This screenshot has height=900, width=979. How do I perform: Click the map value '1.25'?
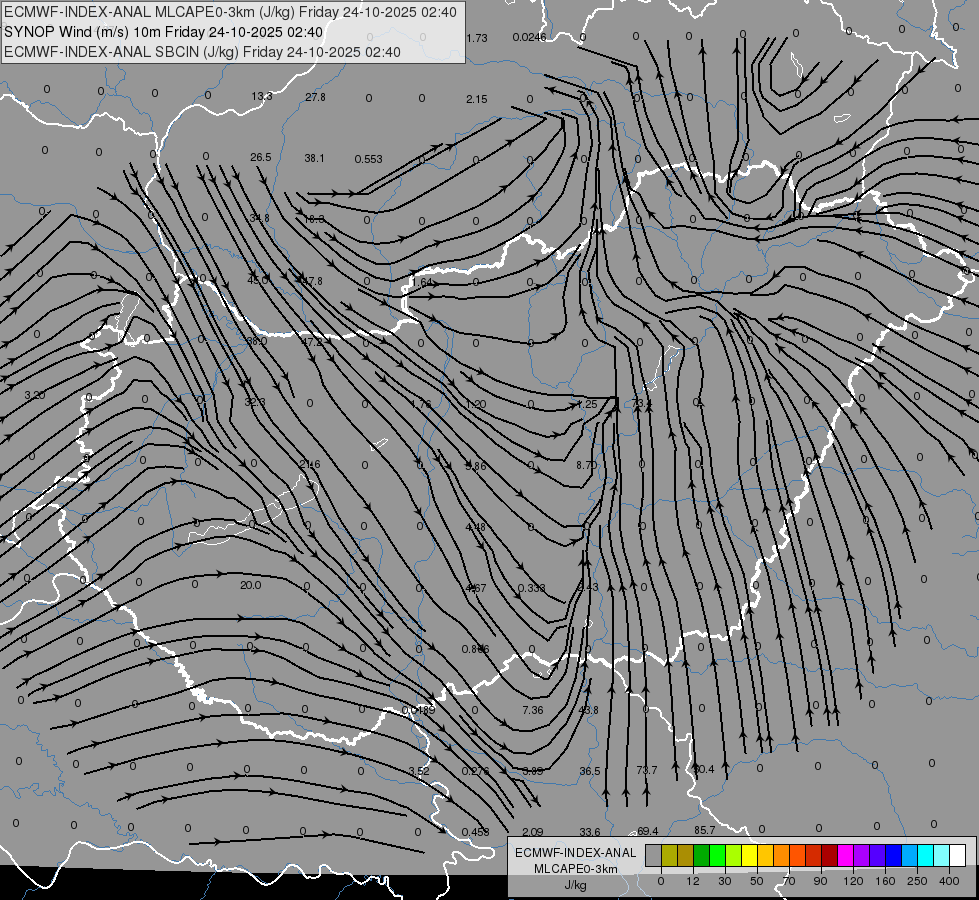coord(587,404)
